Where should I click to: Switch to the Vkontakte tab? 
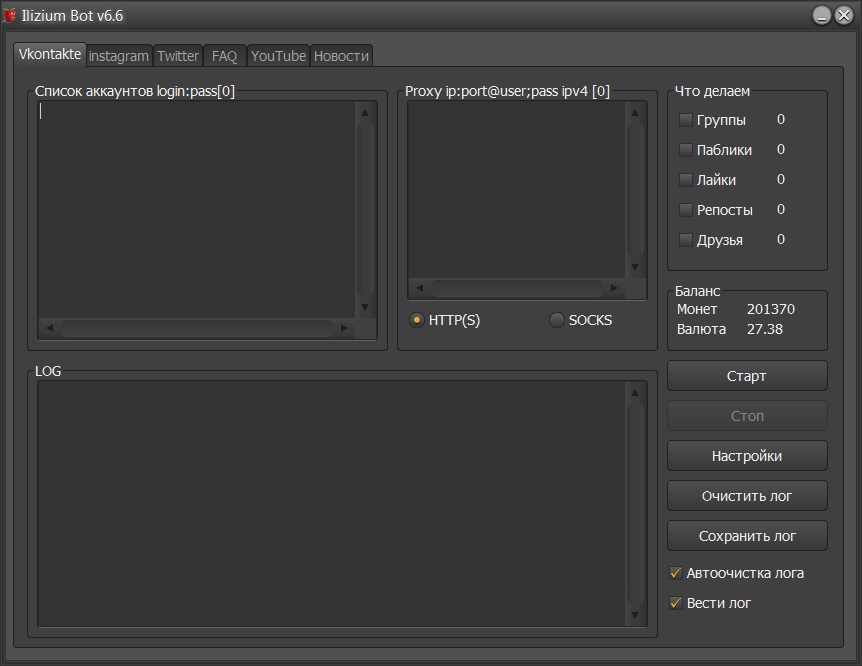pos(50,54)
